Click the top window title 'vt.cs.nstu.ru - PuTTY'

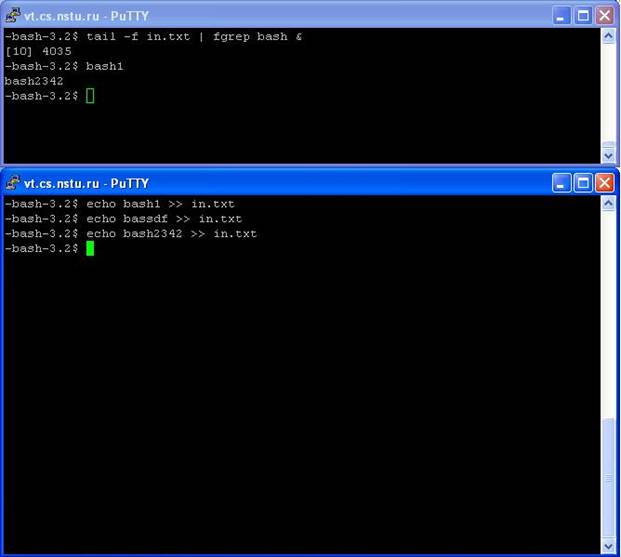pyautogui.click(x=86, y=16)
